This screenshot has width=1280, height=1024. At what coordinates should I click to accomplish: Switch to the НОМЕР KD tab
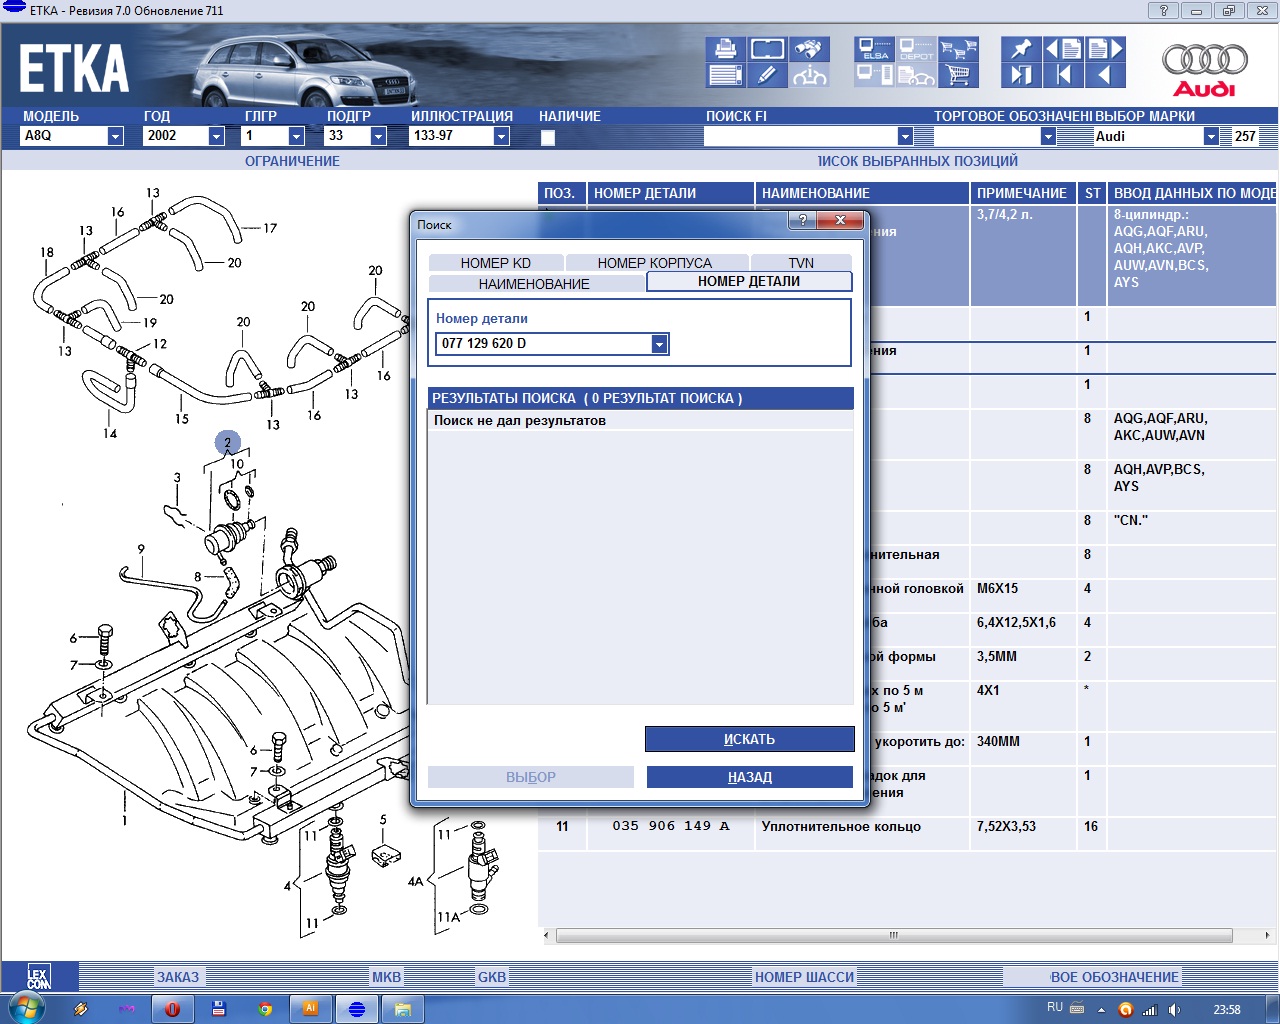(x=496, y=263)
